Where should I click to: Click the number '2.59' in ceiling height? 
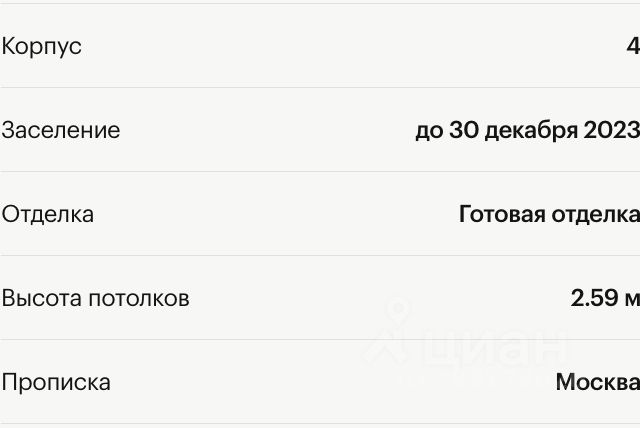pos(594,298)
